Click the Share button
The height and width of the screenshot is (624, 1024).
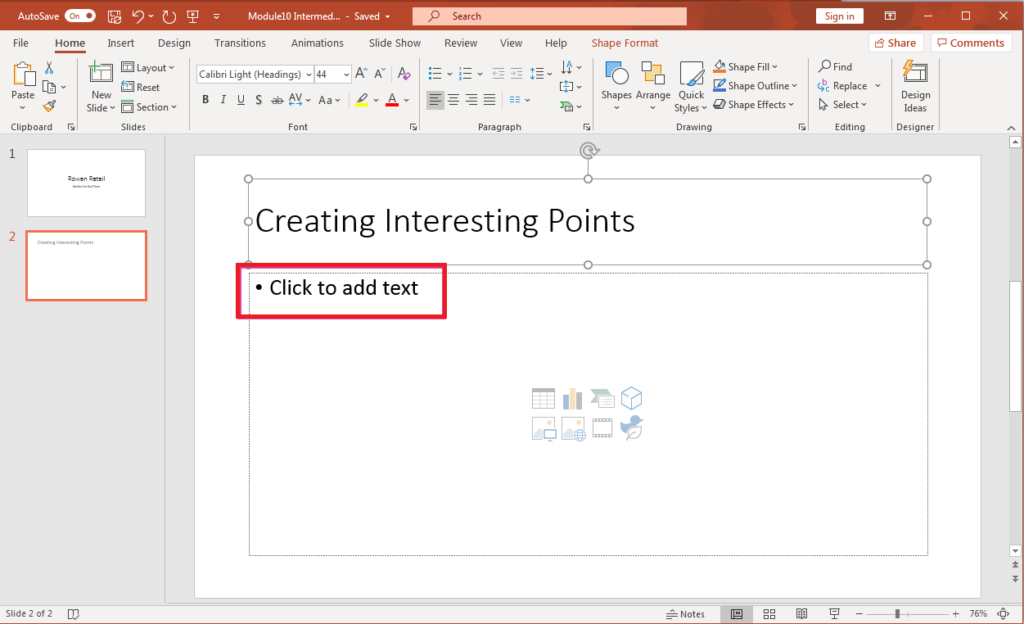point(895,43)
